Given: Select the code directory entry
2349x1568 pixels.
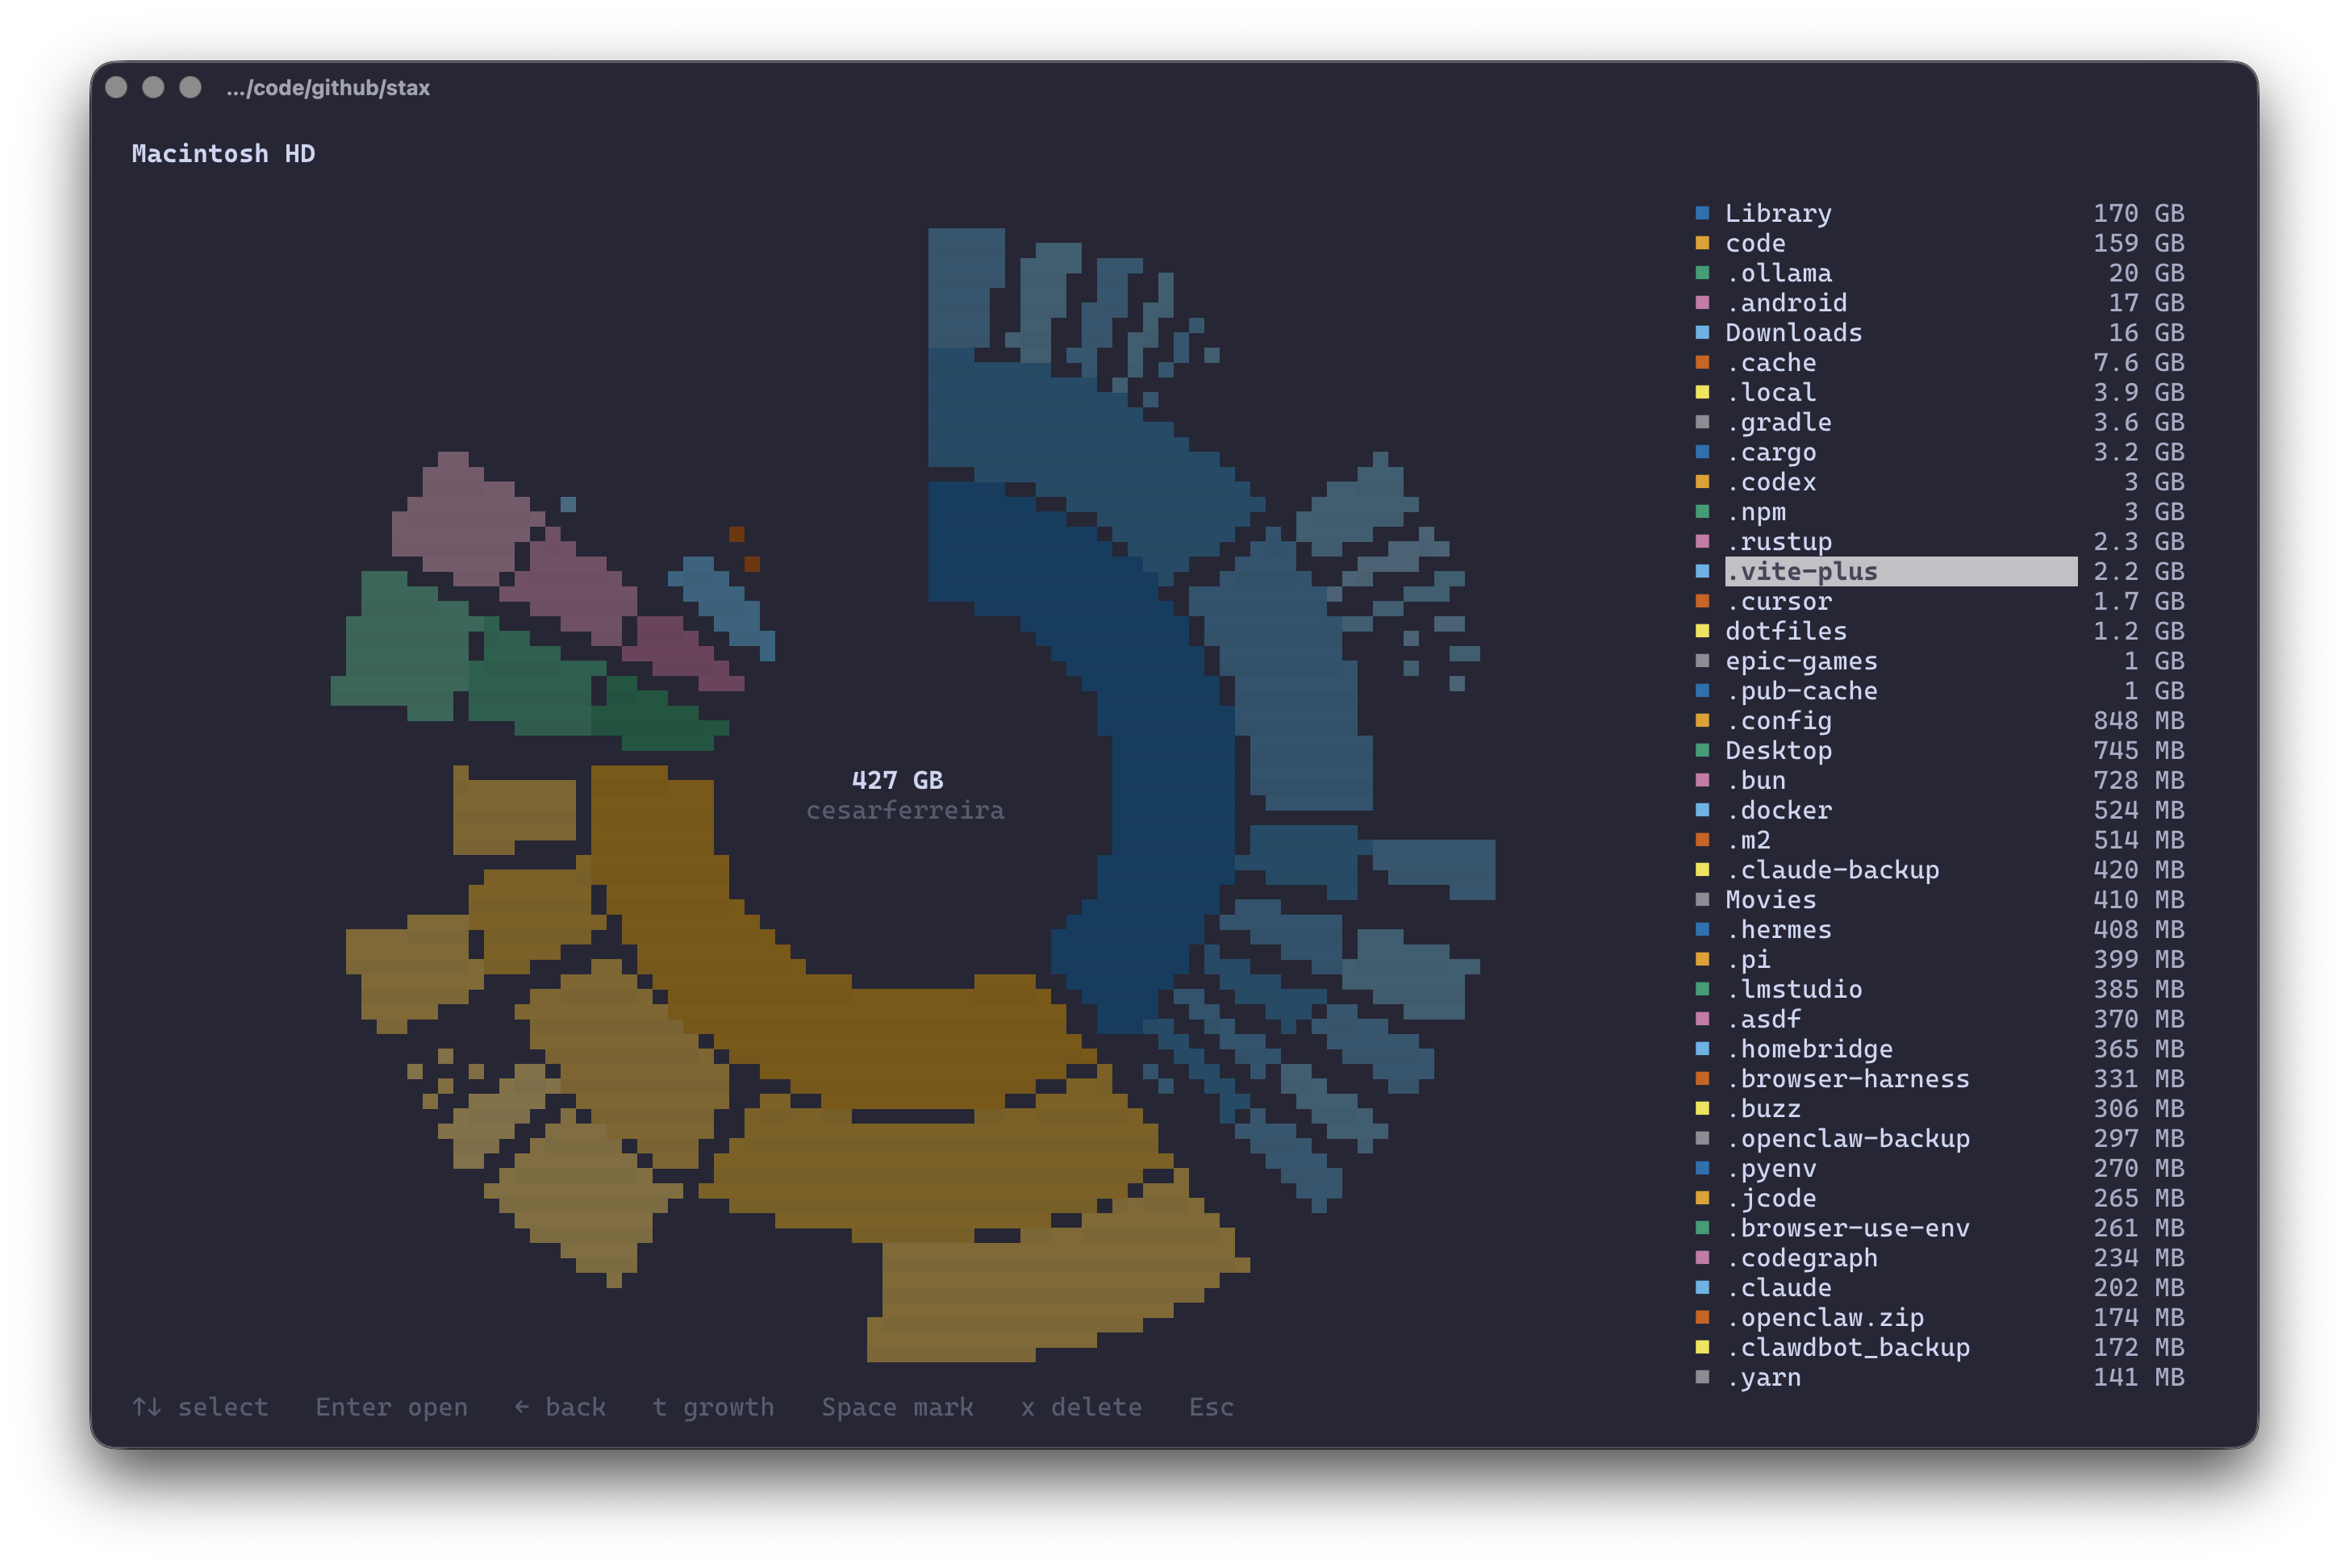Looking at the screenshot, I should coord(1939,243).
